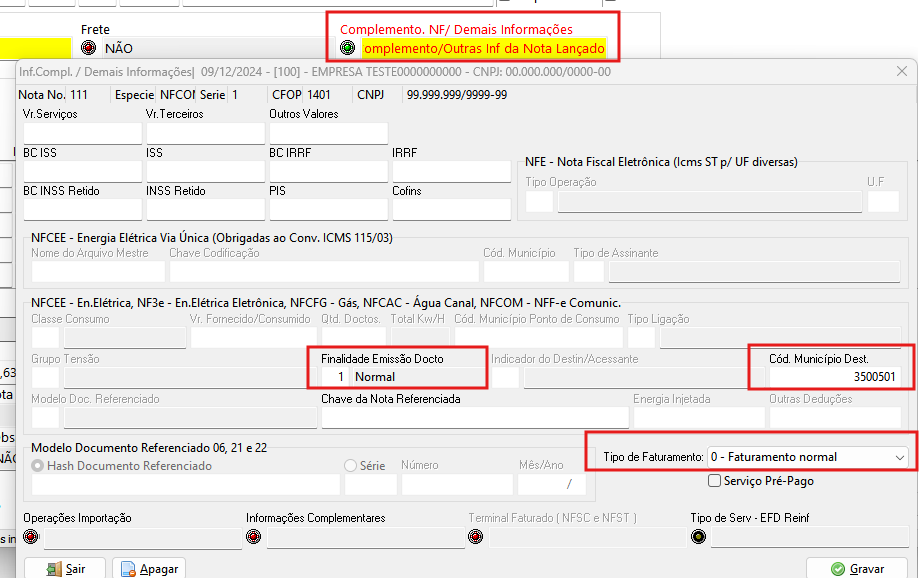The image size is (919, 578).
Task: Click the Sair button to exit
Action: [x=66, y=568]
